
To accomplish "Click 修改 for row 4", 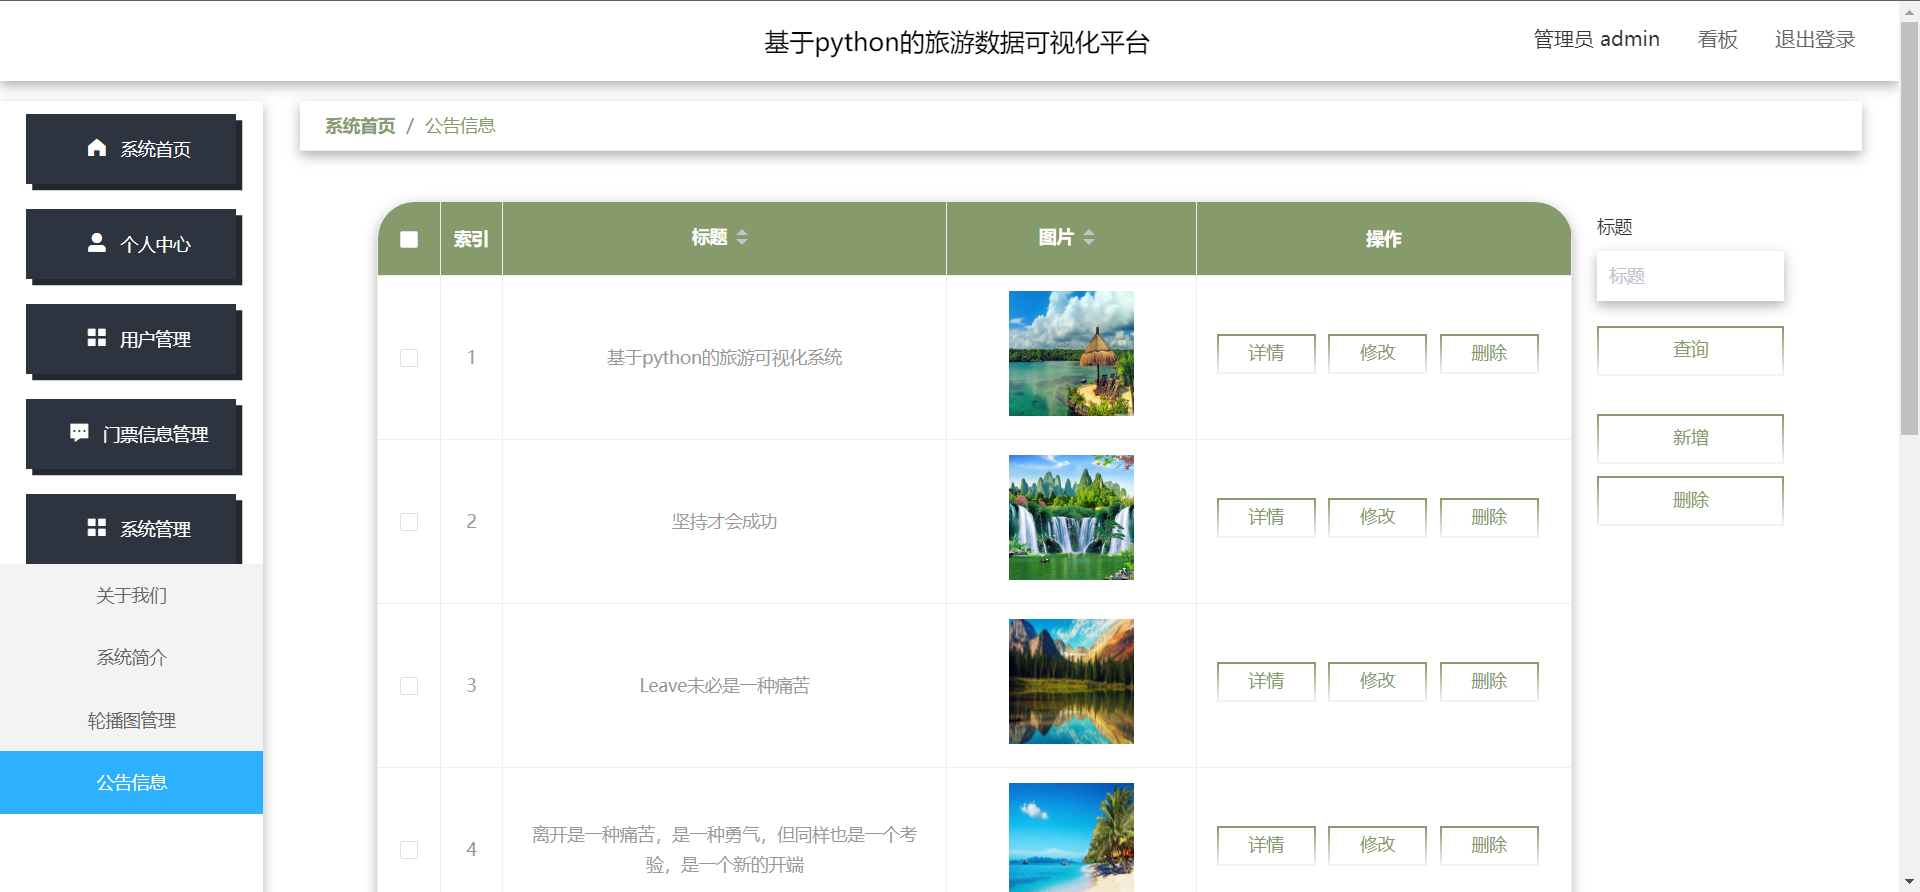I will (x=1377, y=845).
